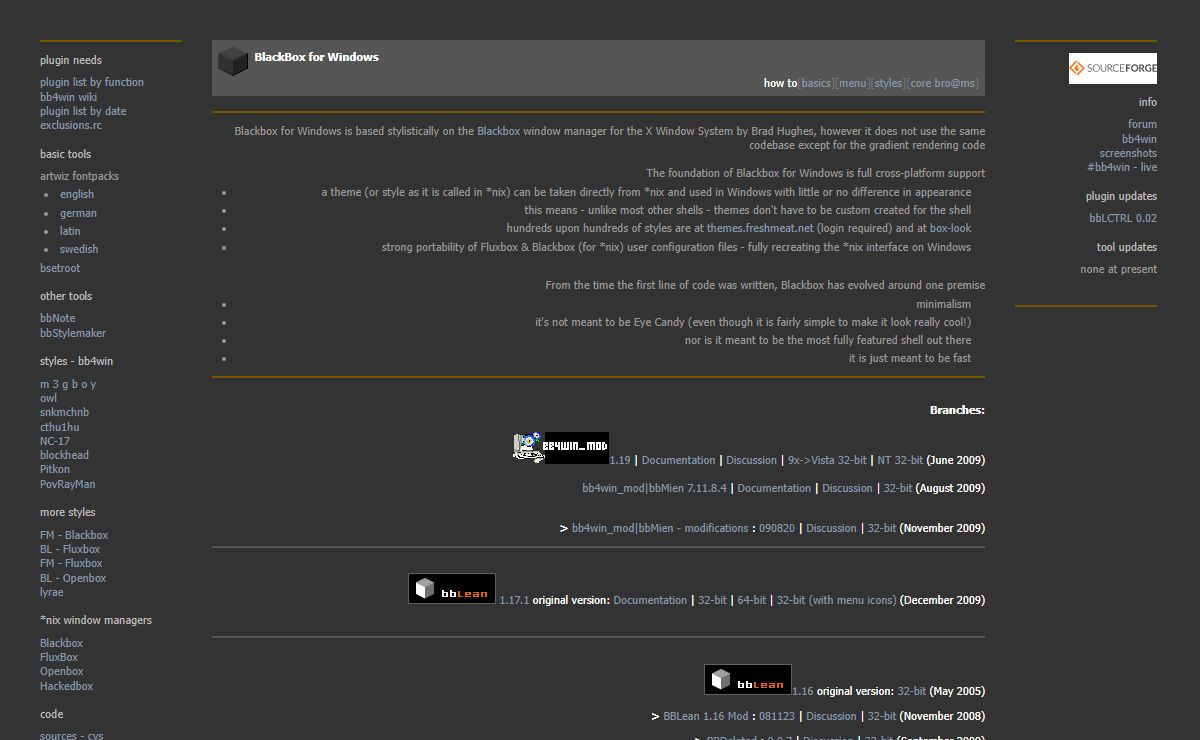Open plugin list by date
Viewport: 1200px width, 740px height.
(x=83, y=111)
